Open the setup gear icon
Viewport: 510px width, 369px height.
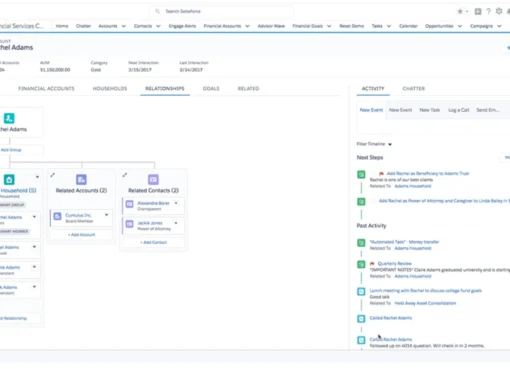pyautogui.click(x=499, y=11)
